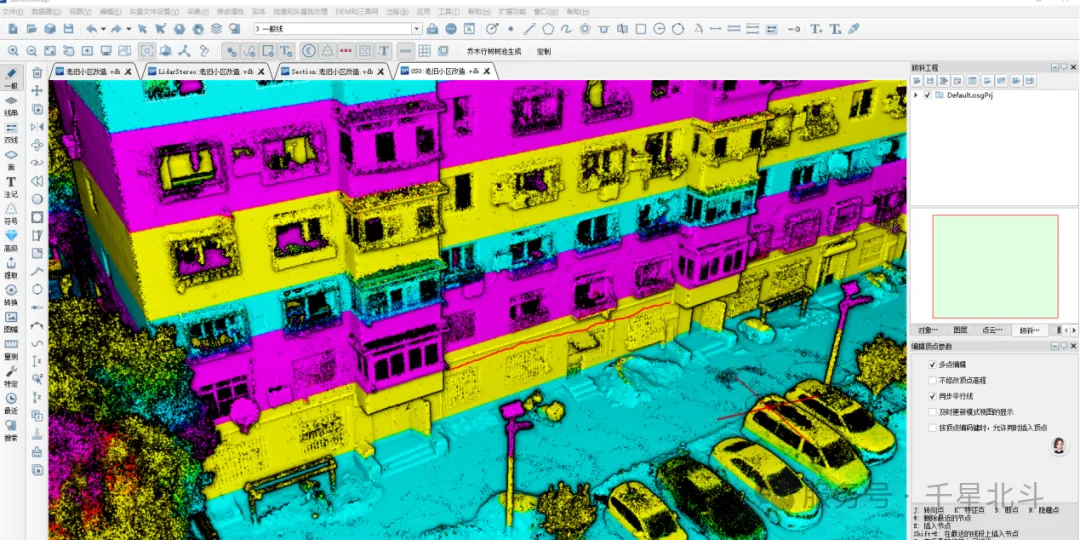Click the 定制 customize button

(543, 51)
